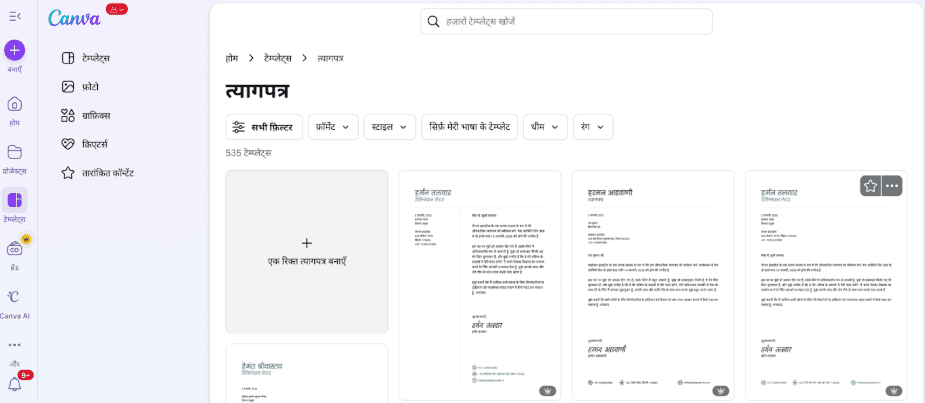
Task: Click the hamburger menu icon
Action: point(14,17)
